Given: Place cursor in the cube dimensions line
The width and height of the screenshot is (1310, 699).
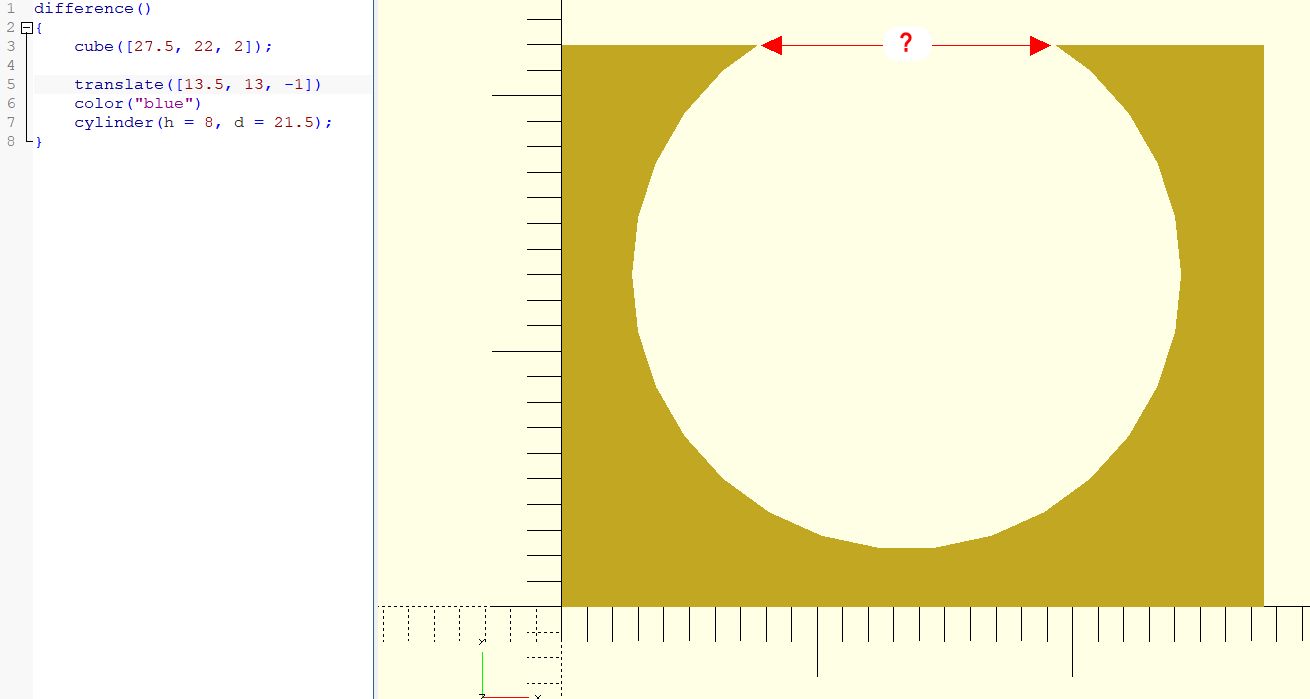Looking at the screenshot, I should 172,47.
